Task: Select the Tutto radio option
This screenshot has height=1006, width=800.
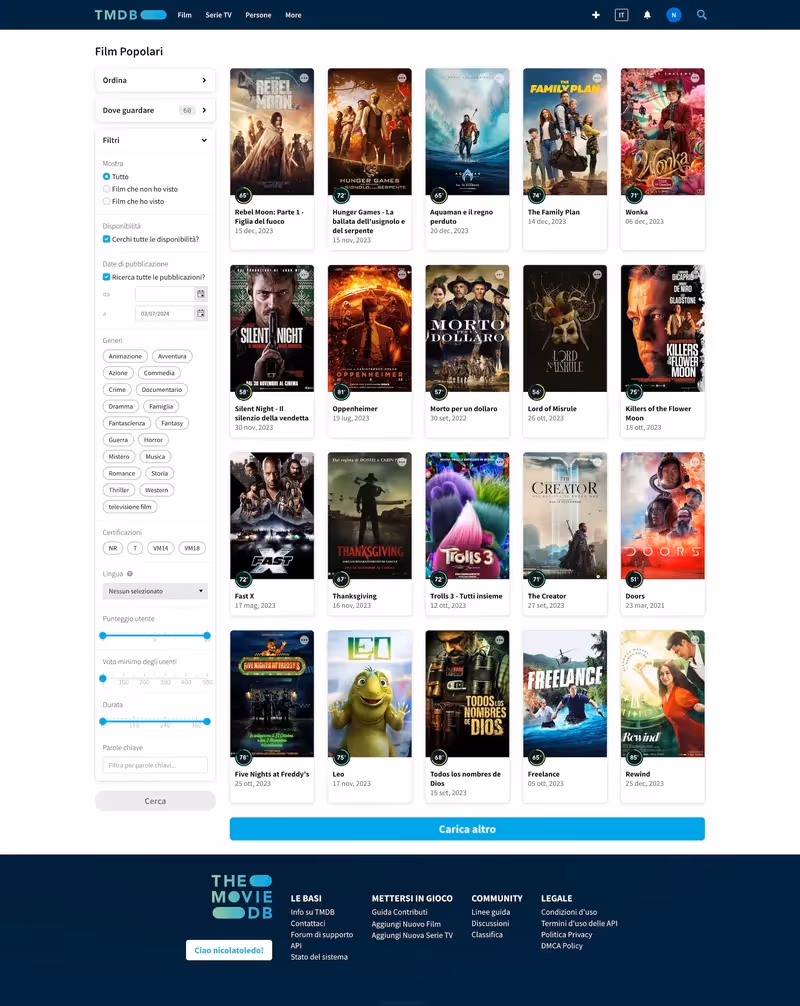Action: 106,176
